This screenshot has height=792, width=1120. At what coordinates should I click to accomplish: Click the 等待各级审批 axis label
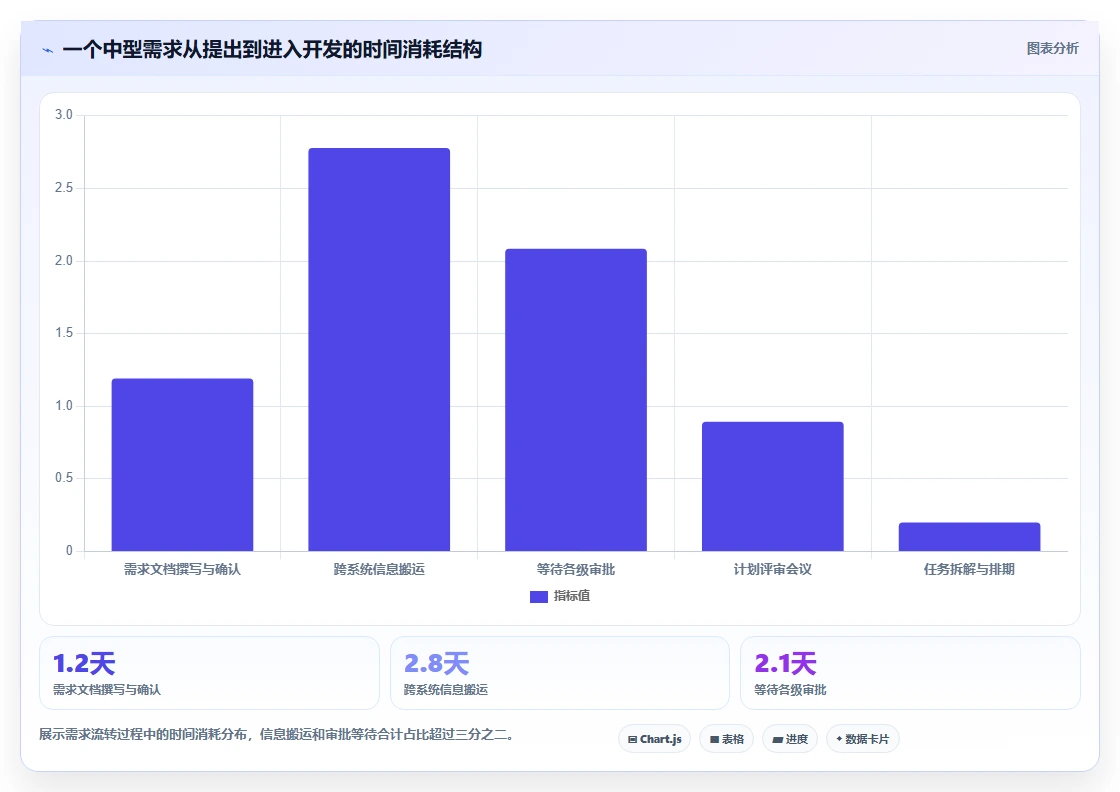[x=576, y=569]
